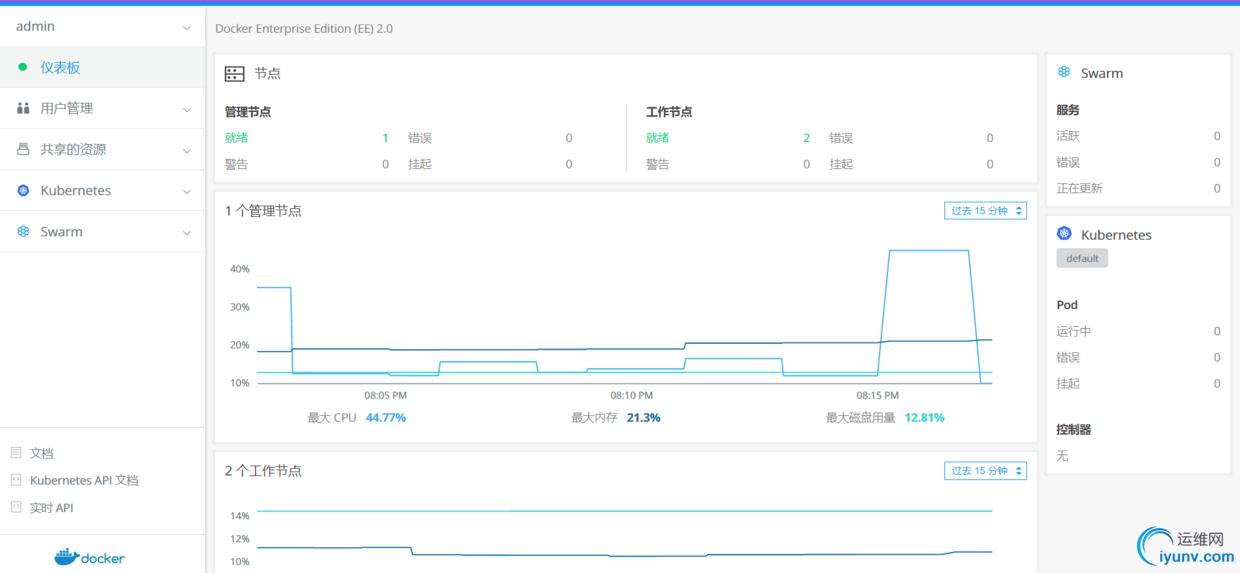Click the 2 个工作节点 chart heading
The width and height of the screenshot is (1240, 573).
click(263, 470)
